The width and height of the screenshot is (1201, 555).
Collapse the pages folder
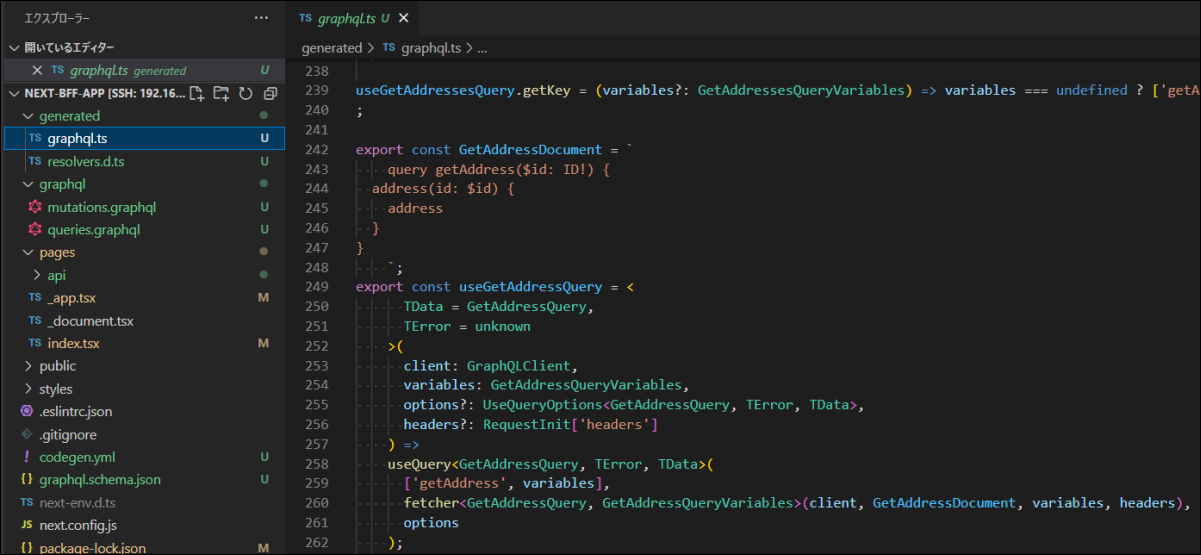coord(28,252)
